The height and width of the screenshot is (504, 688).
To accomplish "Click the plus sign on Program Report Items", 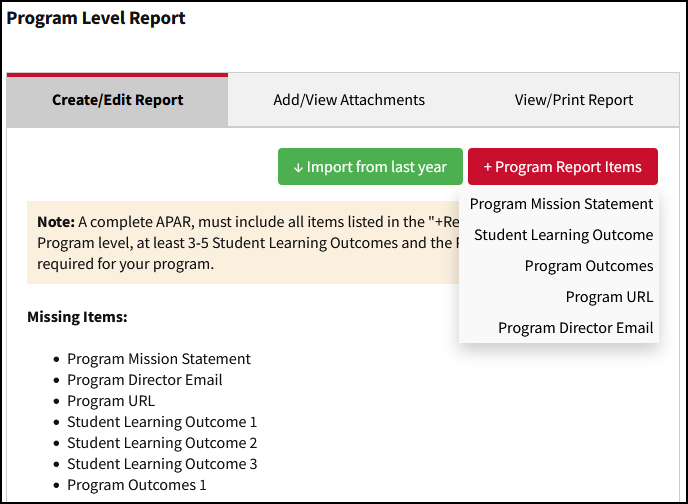I will click(x=488, y=168).
